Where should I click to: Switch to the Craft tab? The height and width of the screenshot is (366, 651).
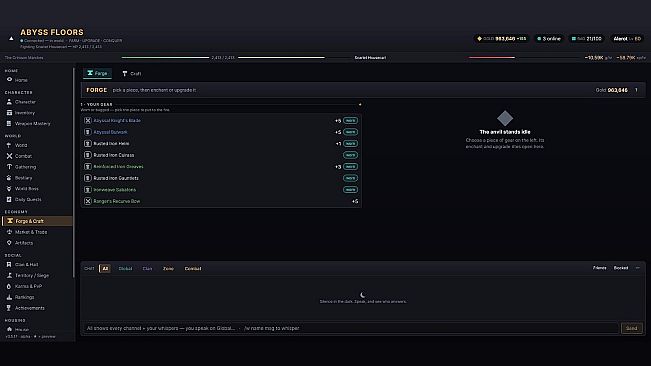132,73
